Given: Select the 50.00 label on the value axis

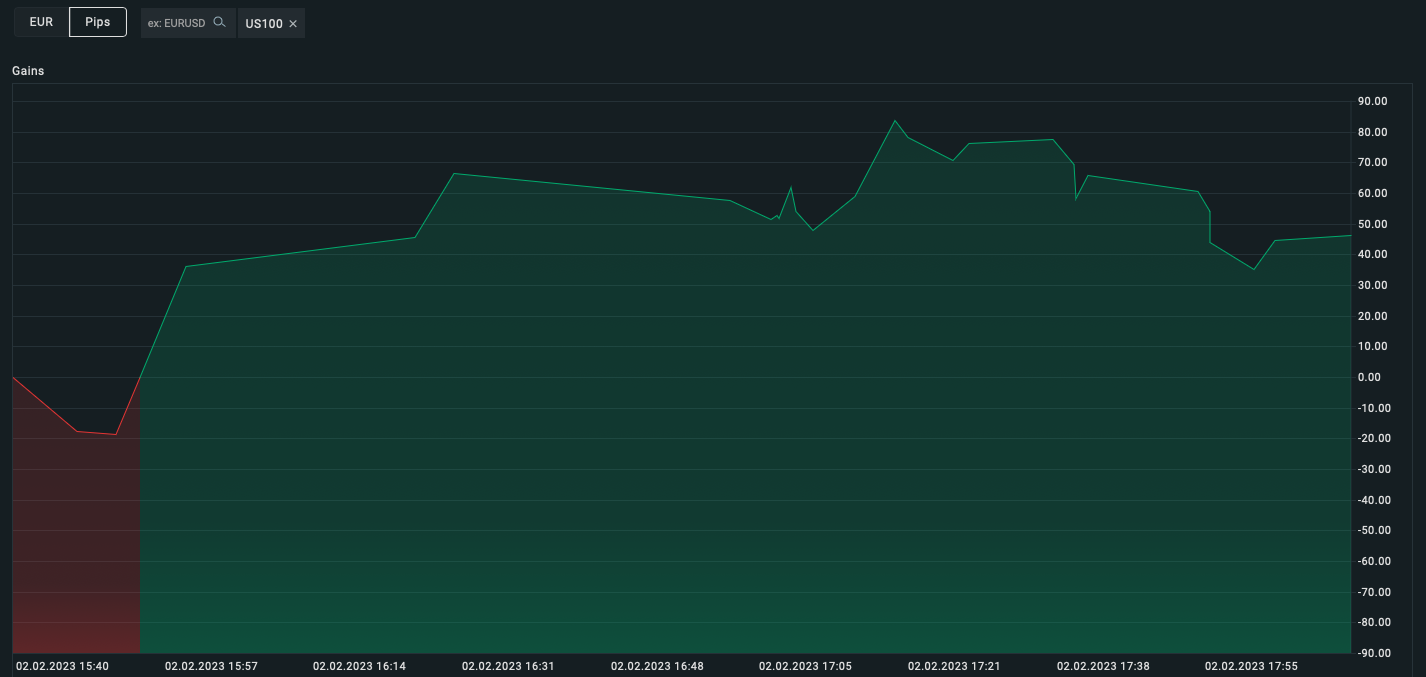Looking at the screenshot, I should click(1372, 224).
